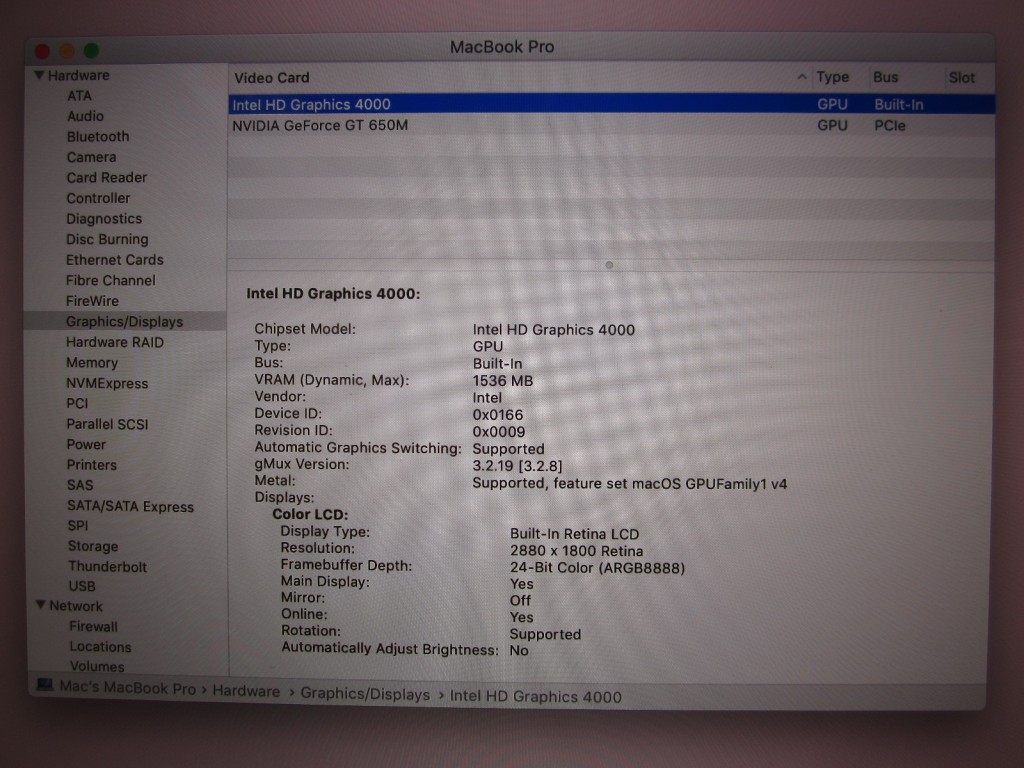The image size is (1024, 768).
Task: Click Hardware in the path bar
Action: [x=246, y=692]
